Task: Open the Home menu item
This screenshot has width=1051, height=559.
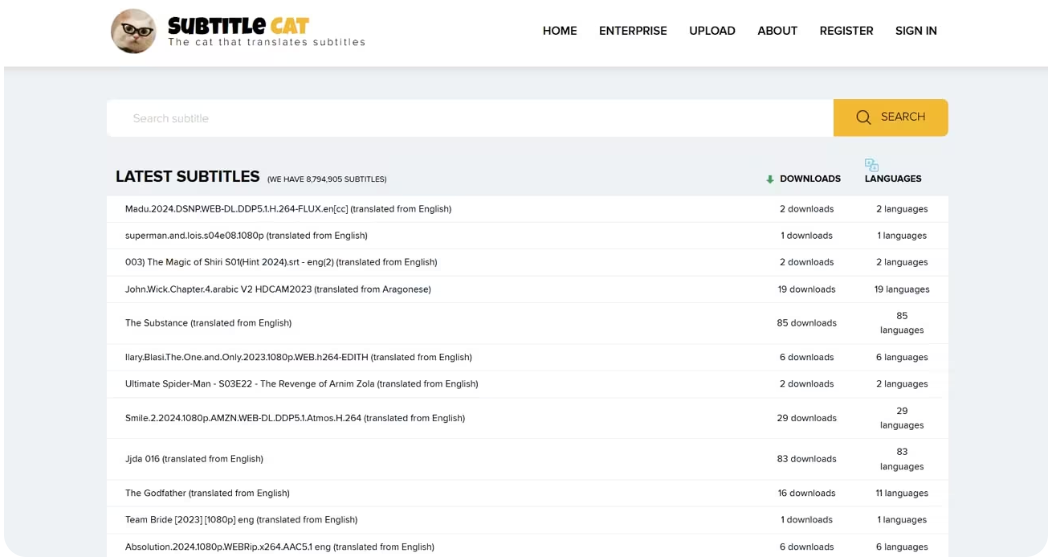Action: coord(559,31)
